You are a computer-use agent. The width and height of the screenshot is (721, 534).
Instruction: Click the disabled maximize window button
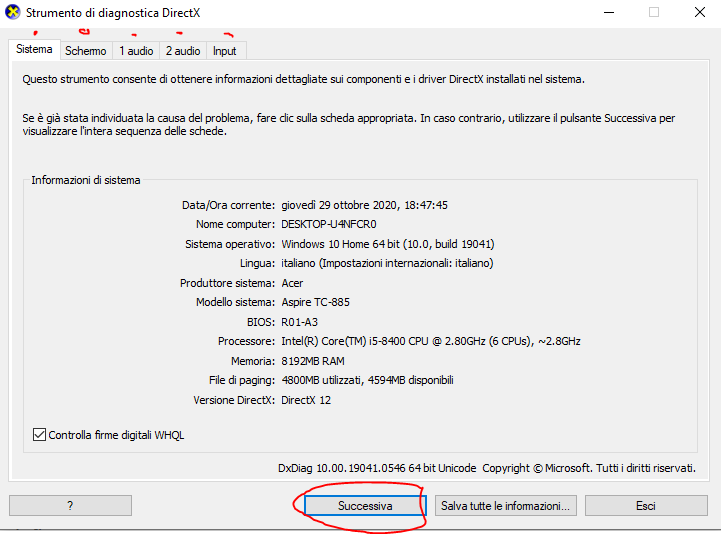654,13
